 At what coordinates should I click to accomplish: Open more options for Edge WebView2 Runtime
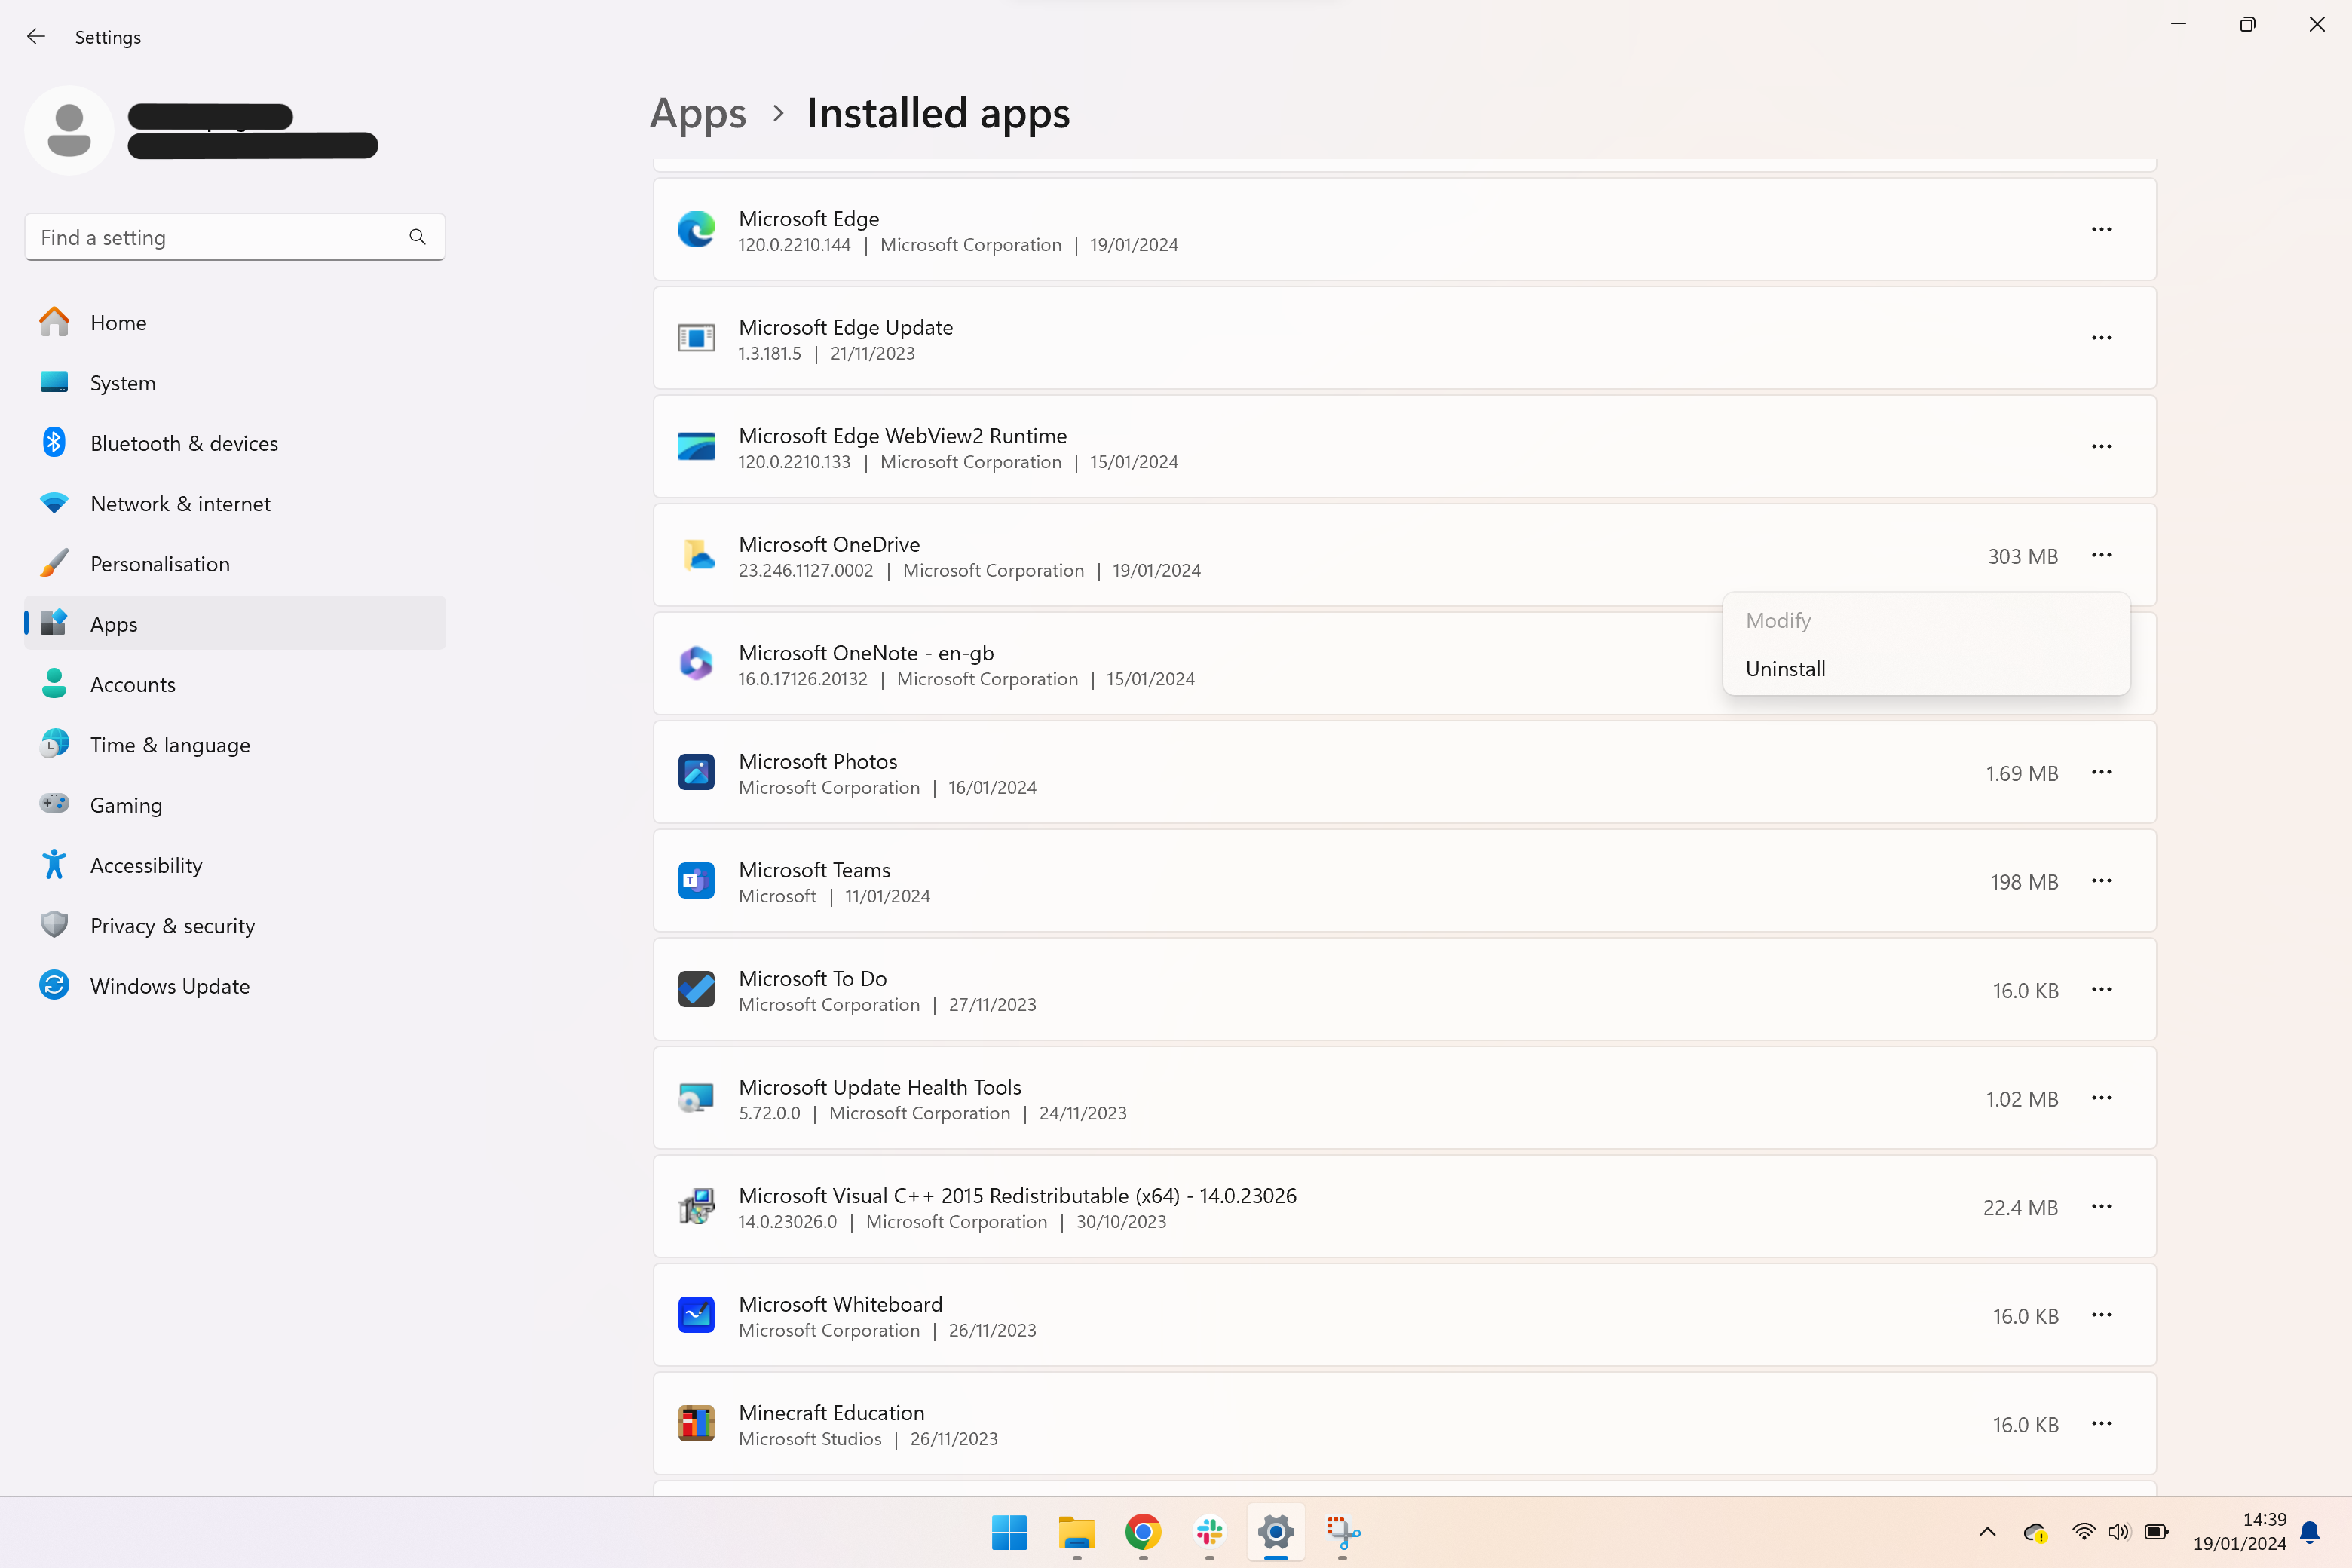(x=2101, y=446)
